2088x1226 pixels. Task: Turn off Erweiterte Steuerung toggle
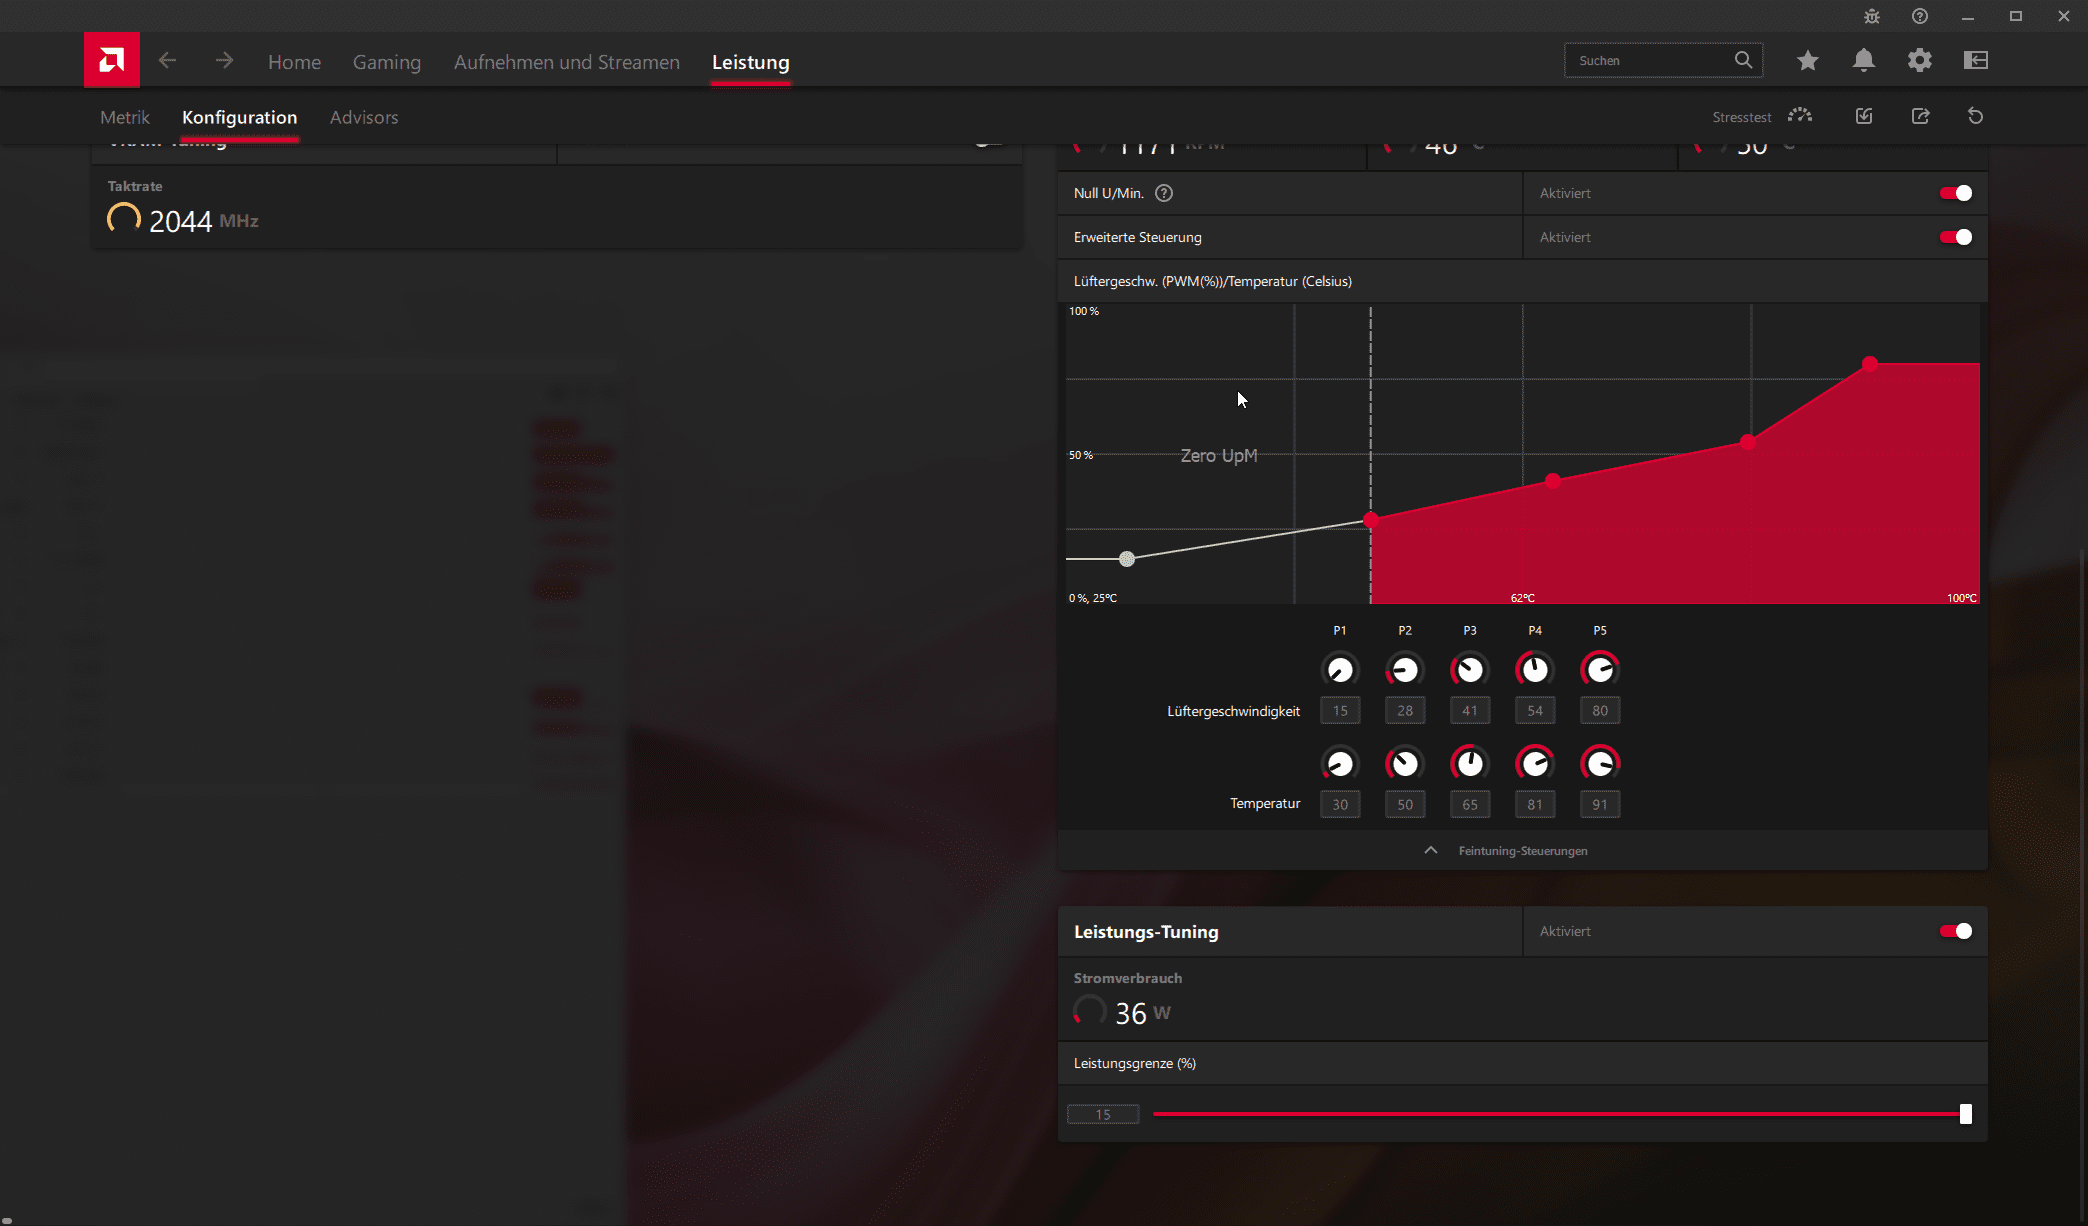(1955, 237)
